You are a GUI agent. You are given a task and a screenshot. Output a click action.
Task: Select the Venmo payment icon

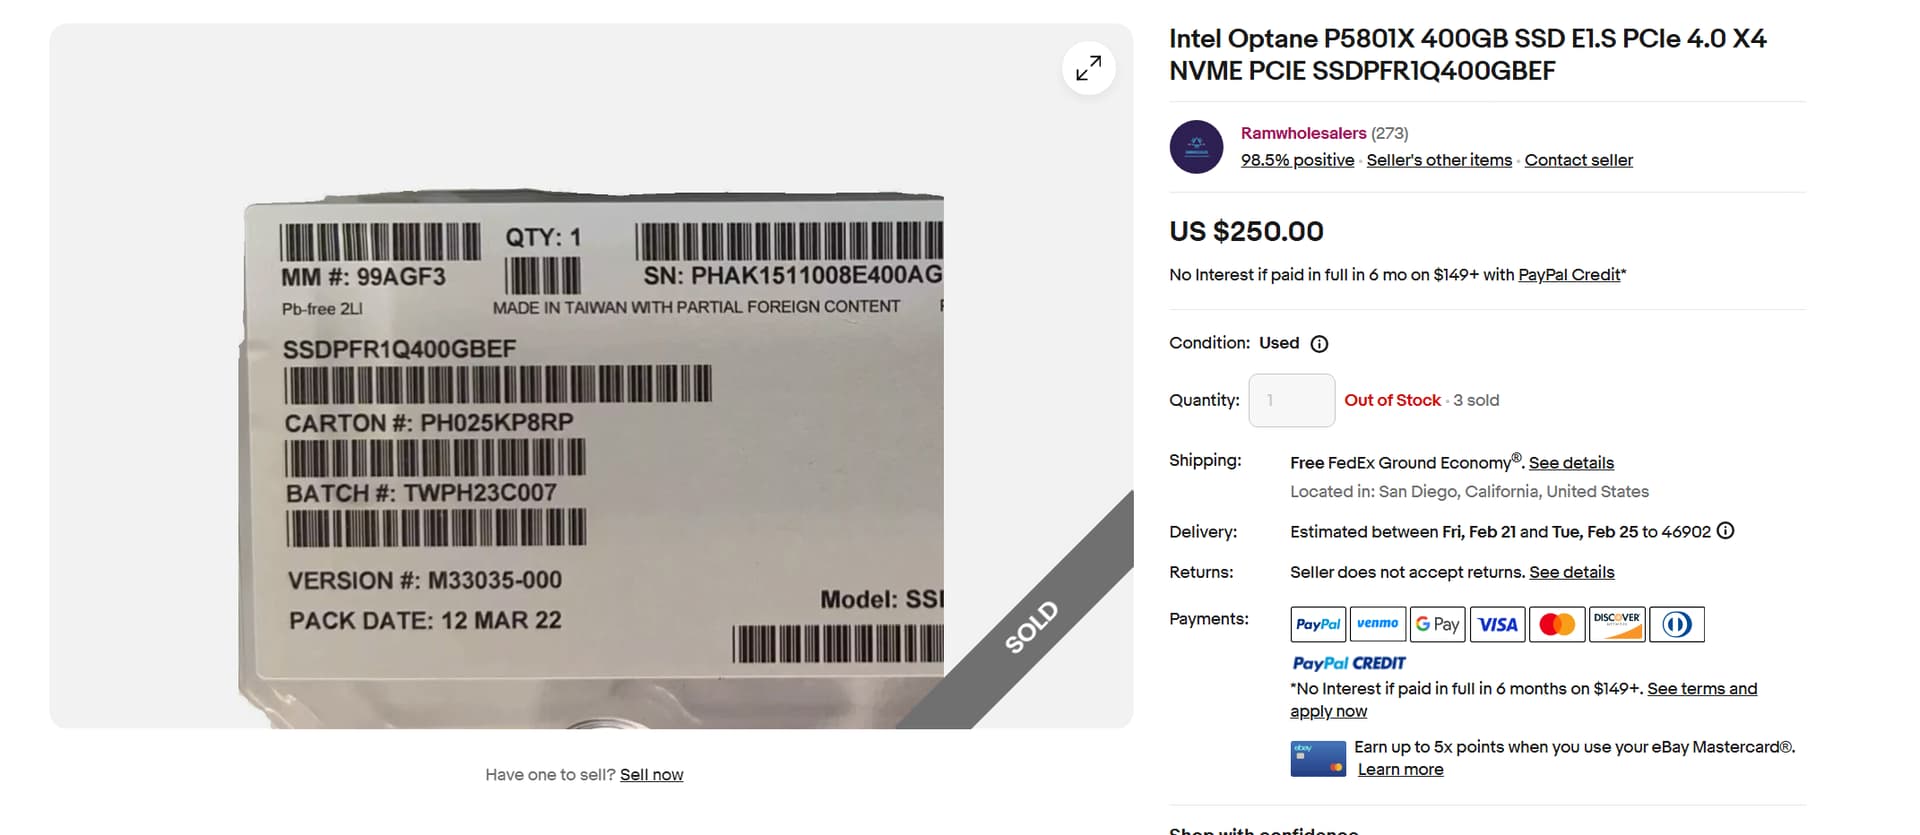(1378, 624)
